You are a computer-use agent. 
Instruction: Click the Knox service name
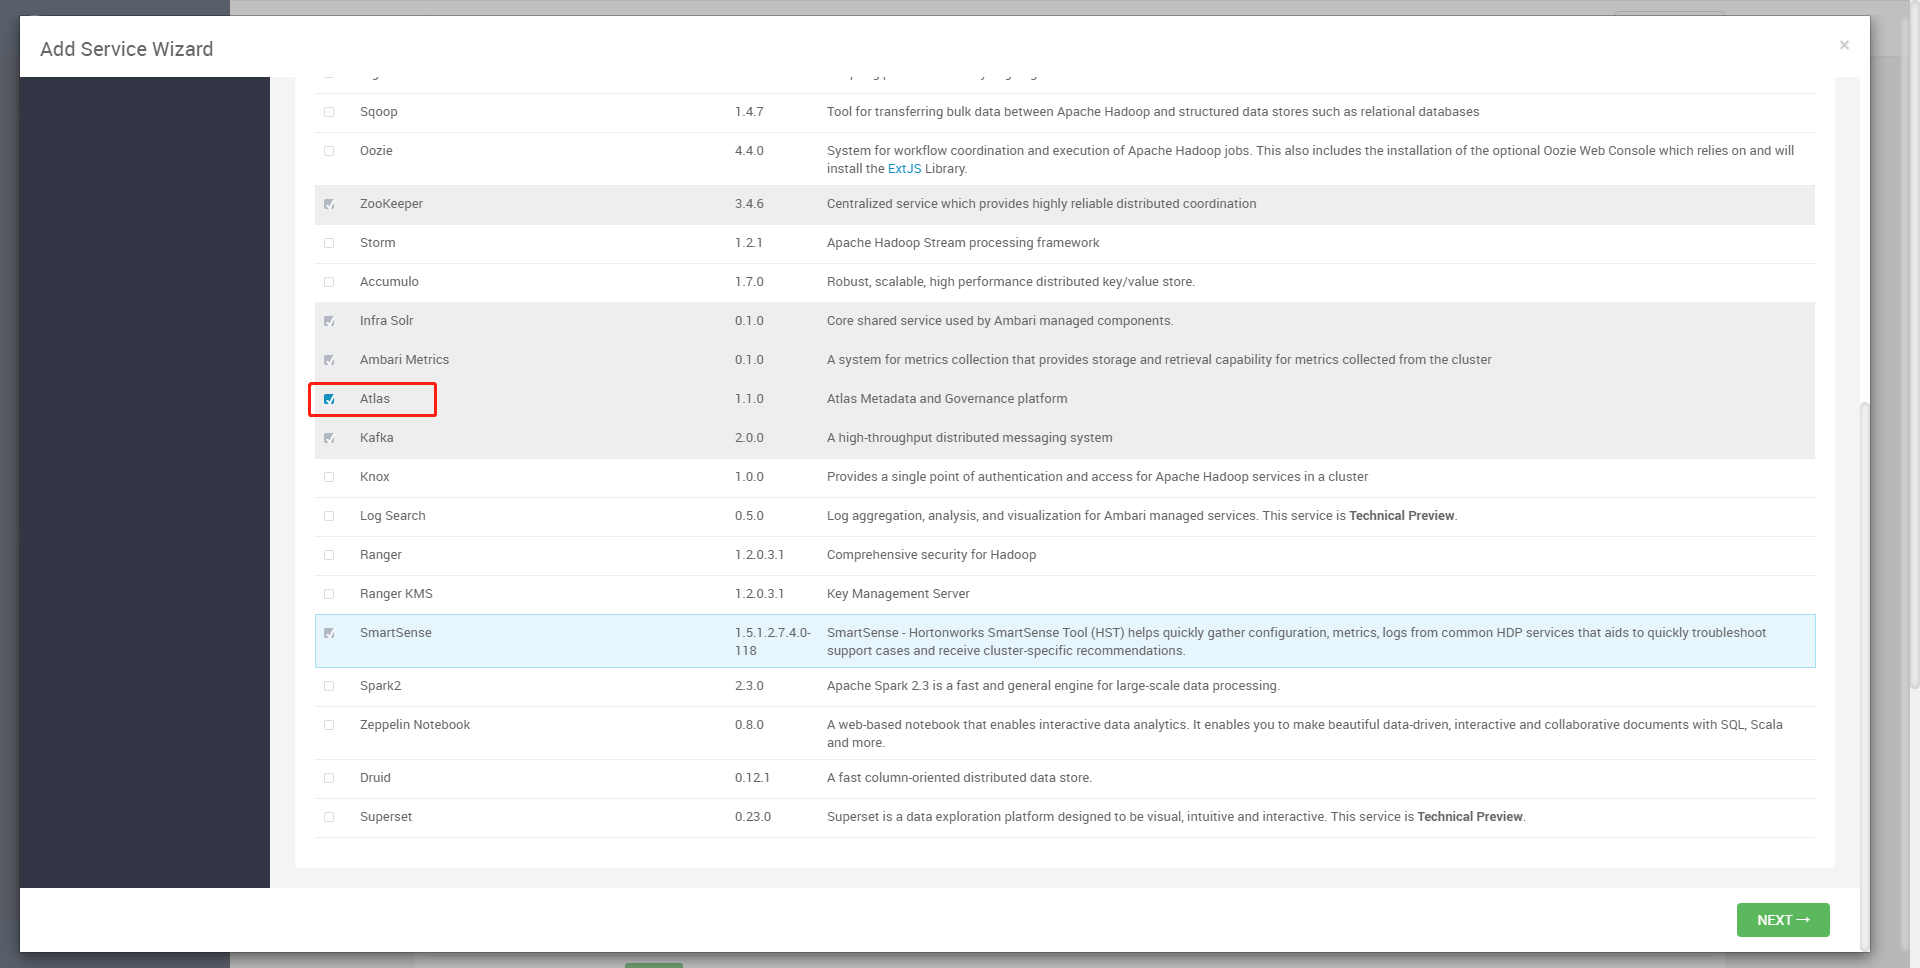375,477
